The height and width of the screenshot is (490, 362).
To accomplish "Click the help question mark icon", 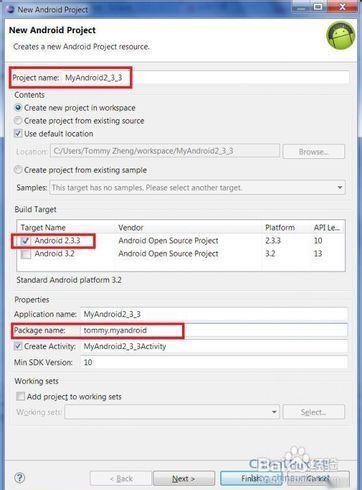I will tap(20, 478).
